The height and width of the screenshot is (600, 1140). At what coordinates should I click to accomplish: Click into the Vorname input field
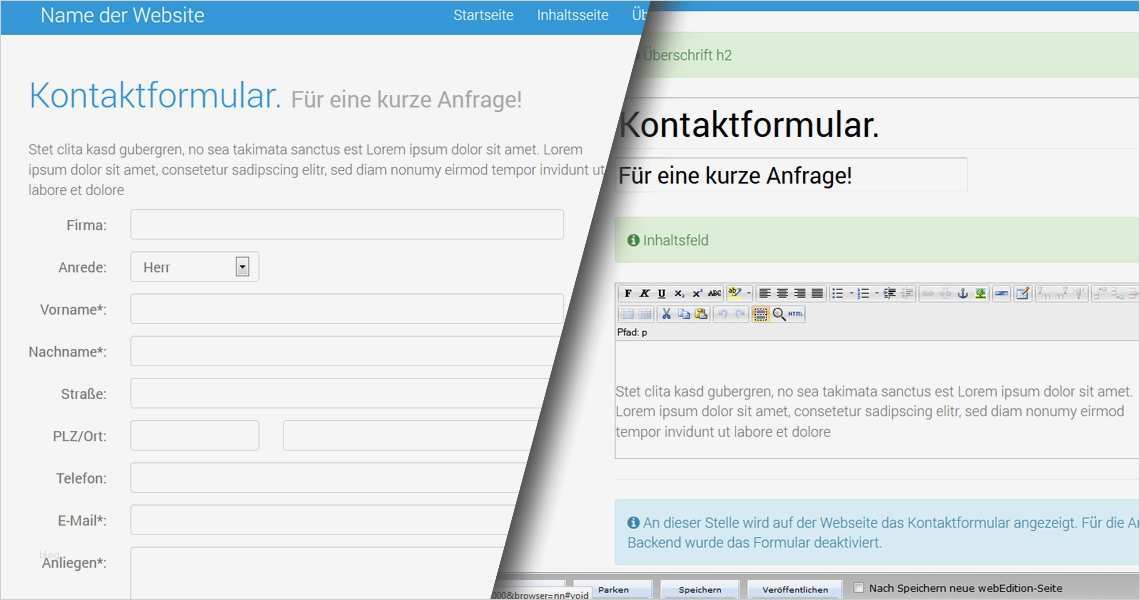click(347, 309)
